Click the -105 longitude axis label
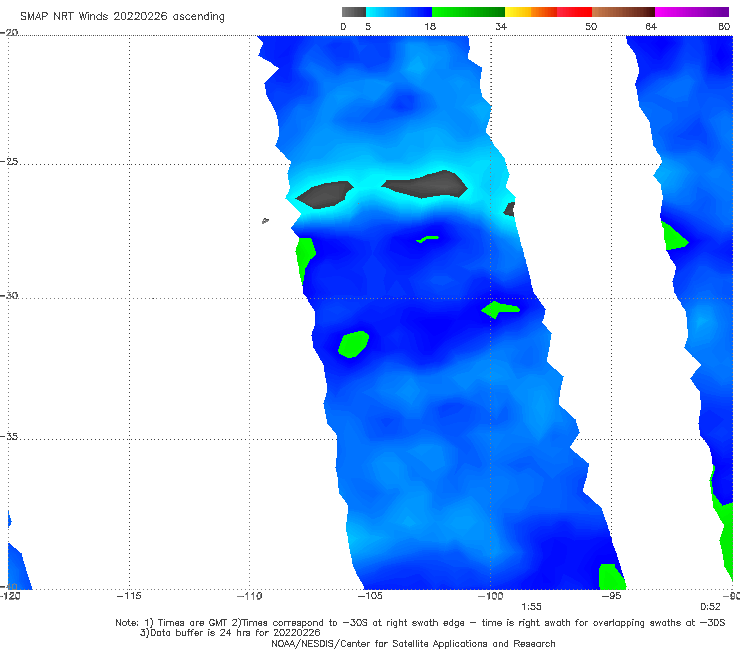 pyautogui.click(x=370, y=596)
